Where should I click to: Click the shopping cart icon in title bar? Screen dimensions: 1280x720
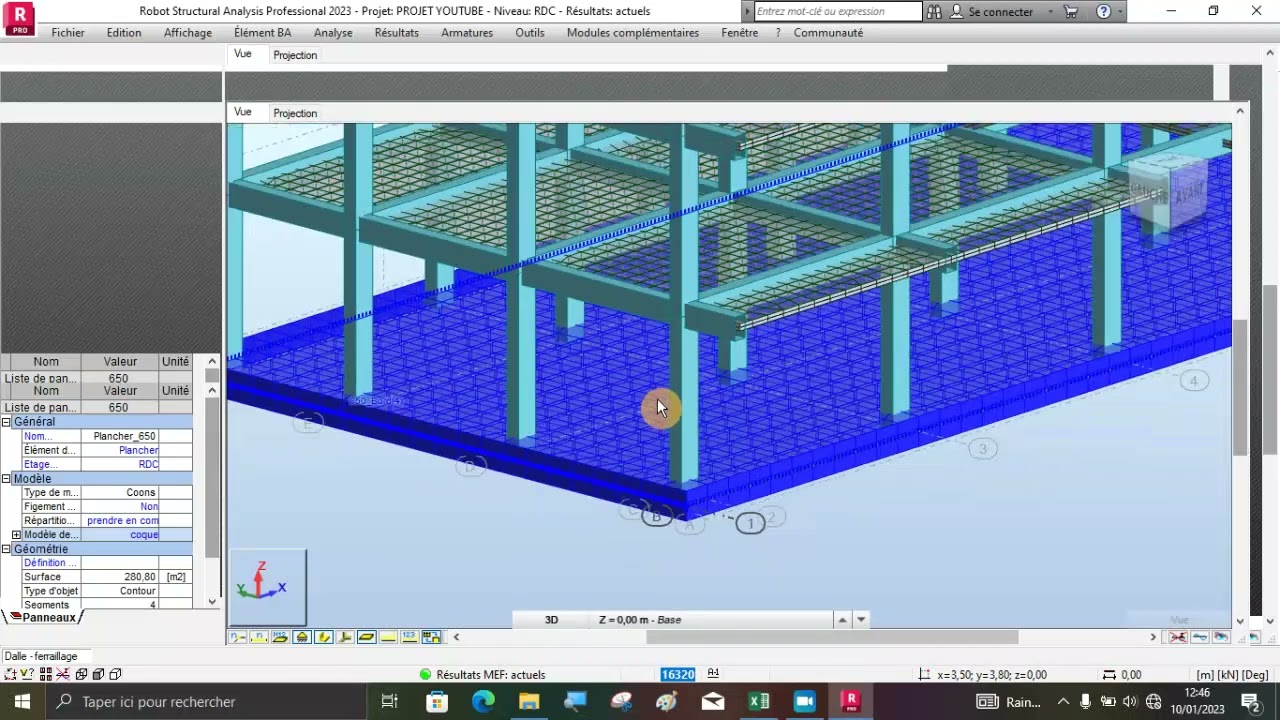point(1071,12)
